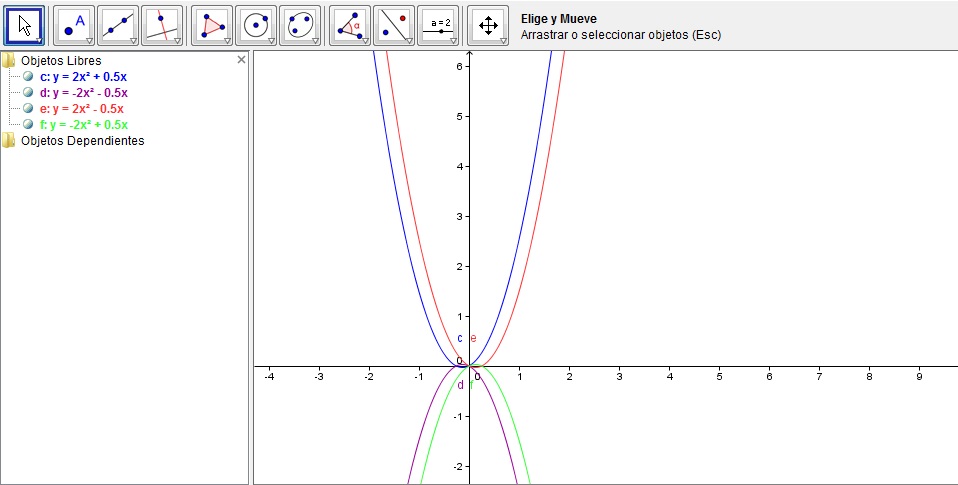The width and height of the screenshot is (958, 485).
Task: Select the Perpendicular Line tool
Action: coord(162,26)
